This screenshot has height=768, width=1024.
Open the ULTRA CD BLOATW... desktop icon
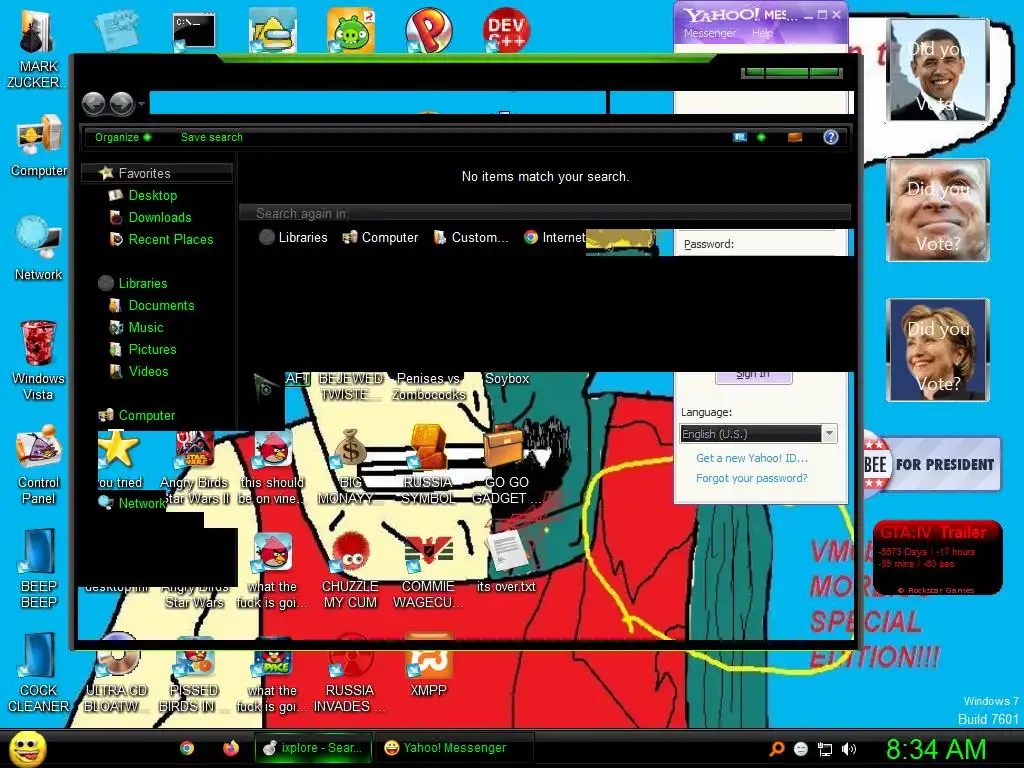tap(116, 673)
